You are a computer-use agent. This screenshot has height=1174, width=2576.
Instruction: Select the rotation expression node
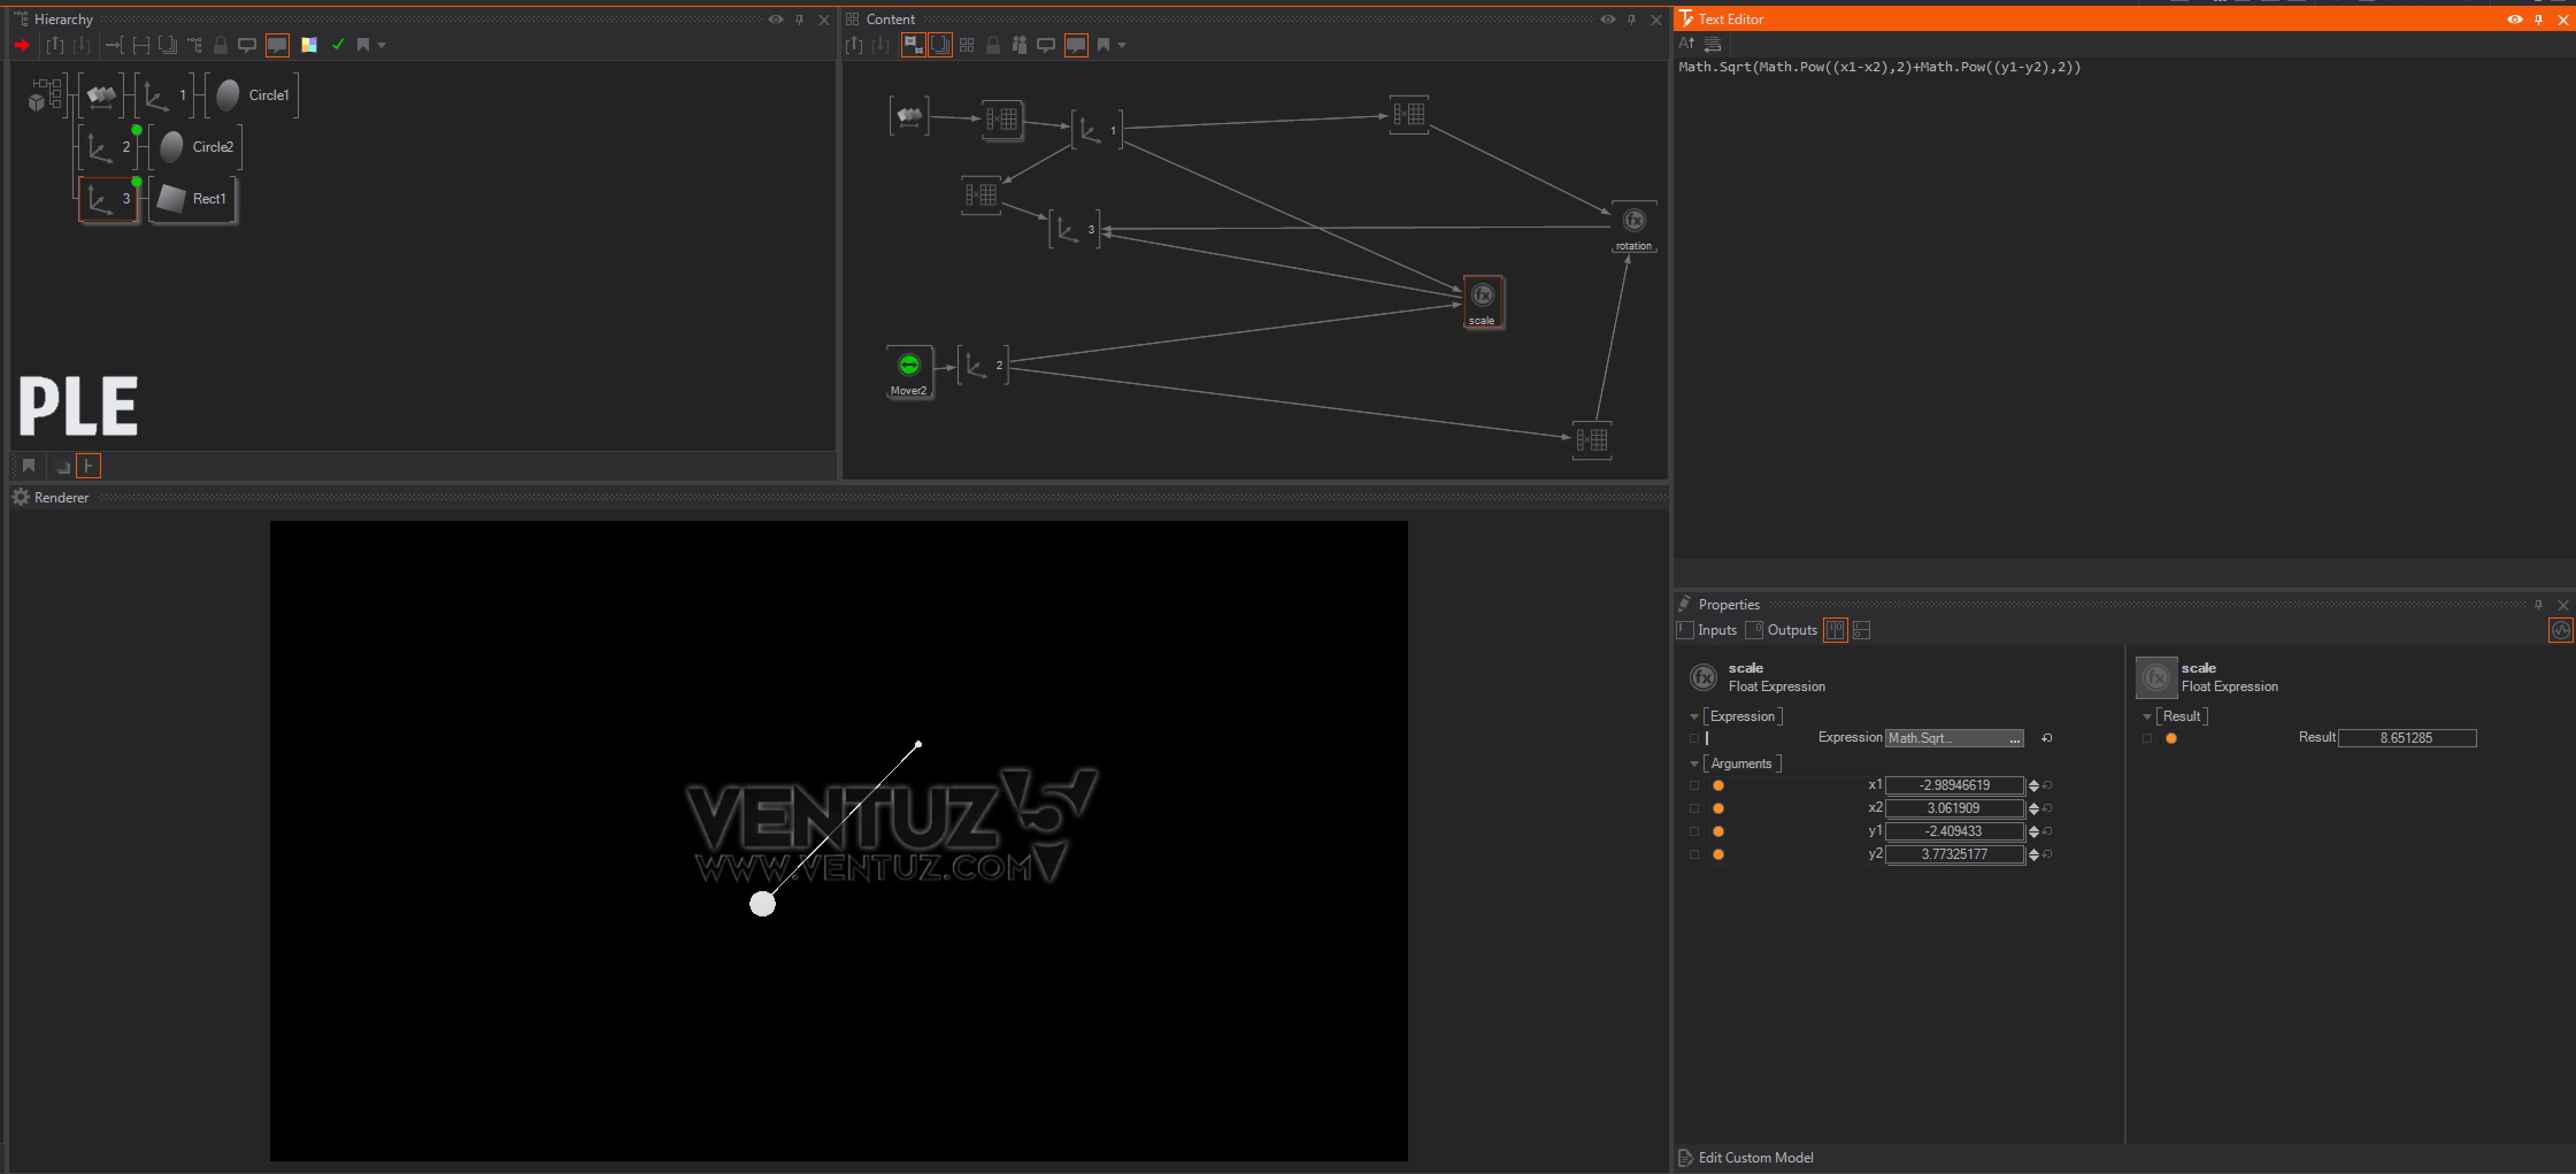(1634, 221)
